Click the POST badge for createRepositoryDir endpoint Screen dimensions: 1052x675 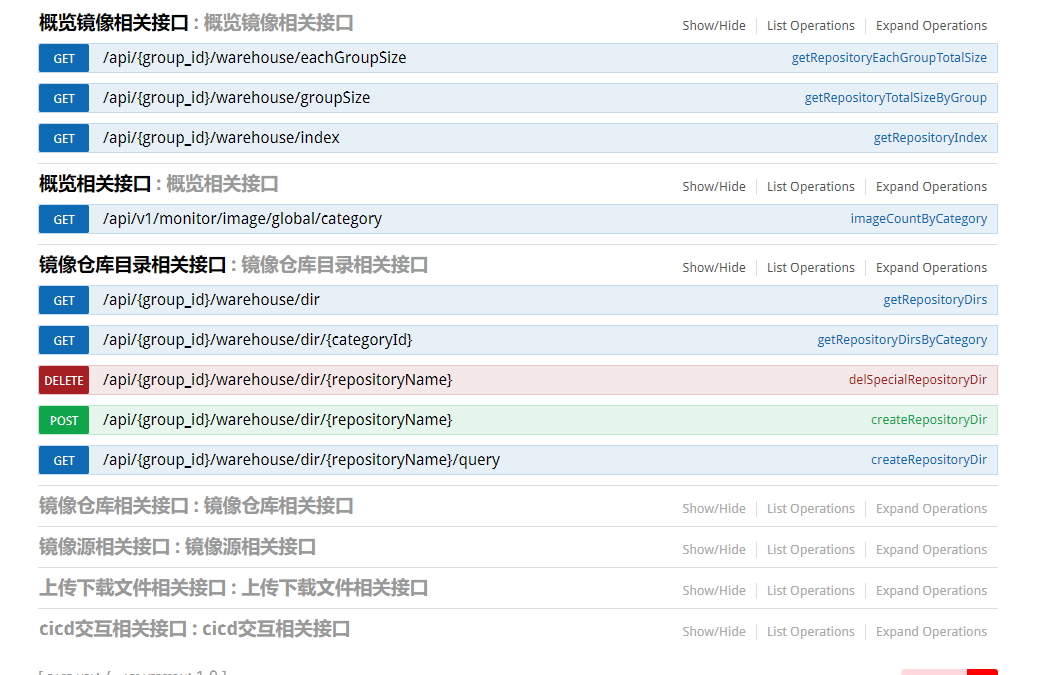pyautogui.click(x=63, y=420)
